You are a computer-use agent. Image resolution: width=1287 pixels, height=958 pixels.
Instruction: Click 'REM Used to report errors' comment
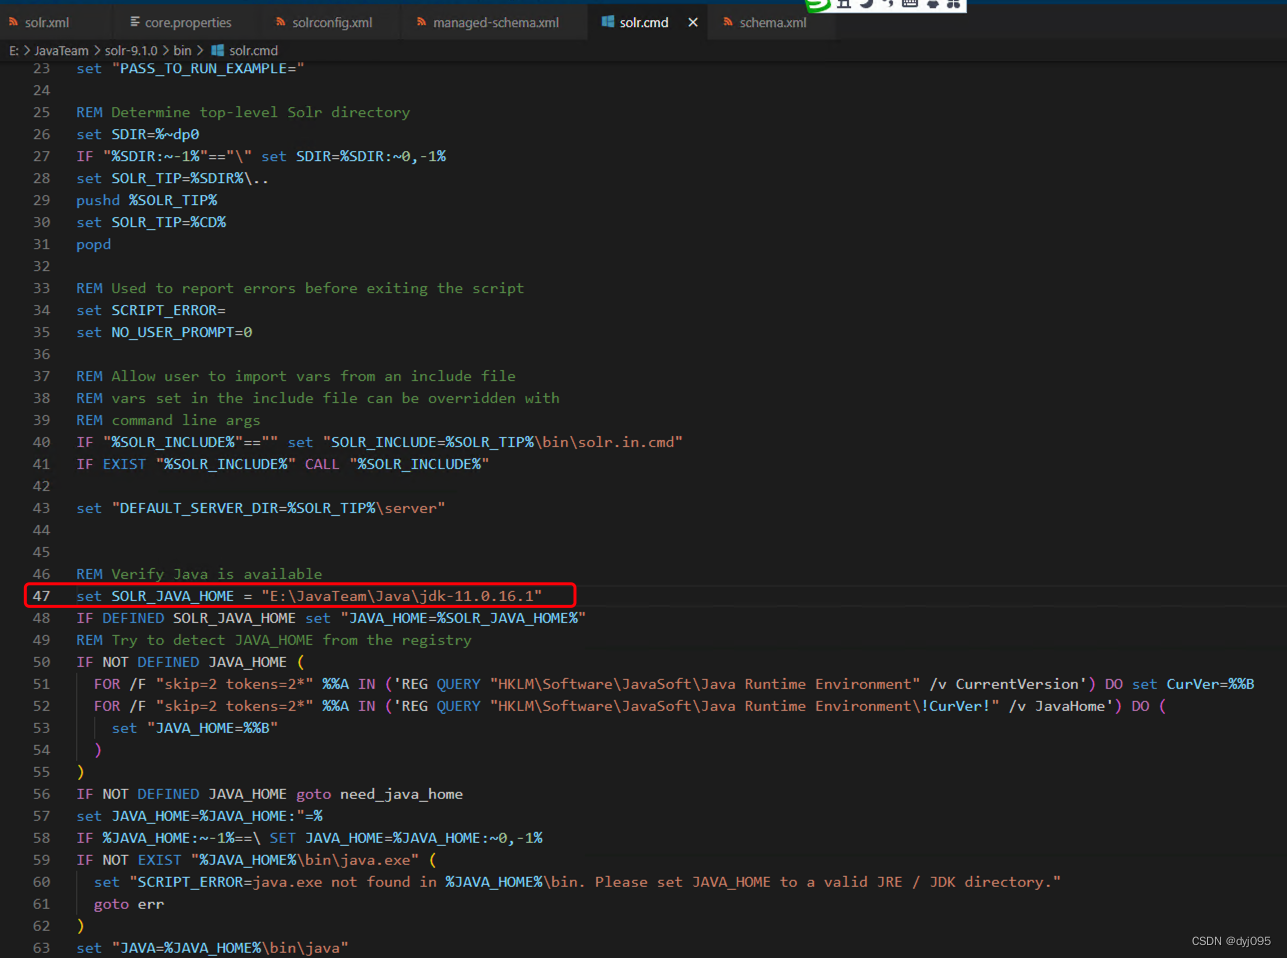(300, 288)
